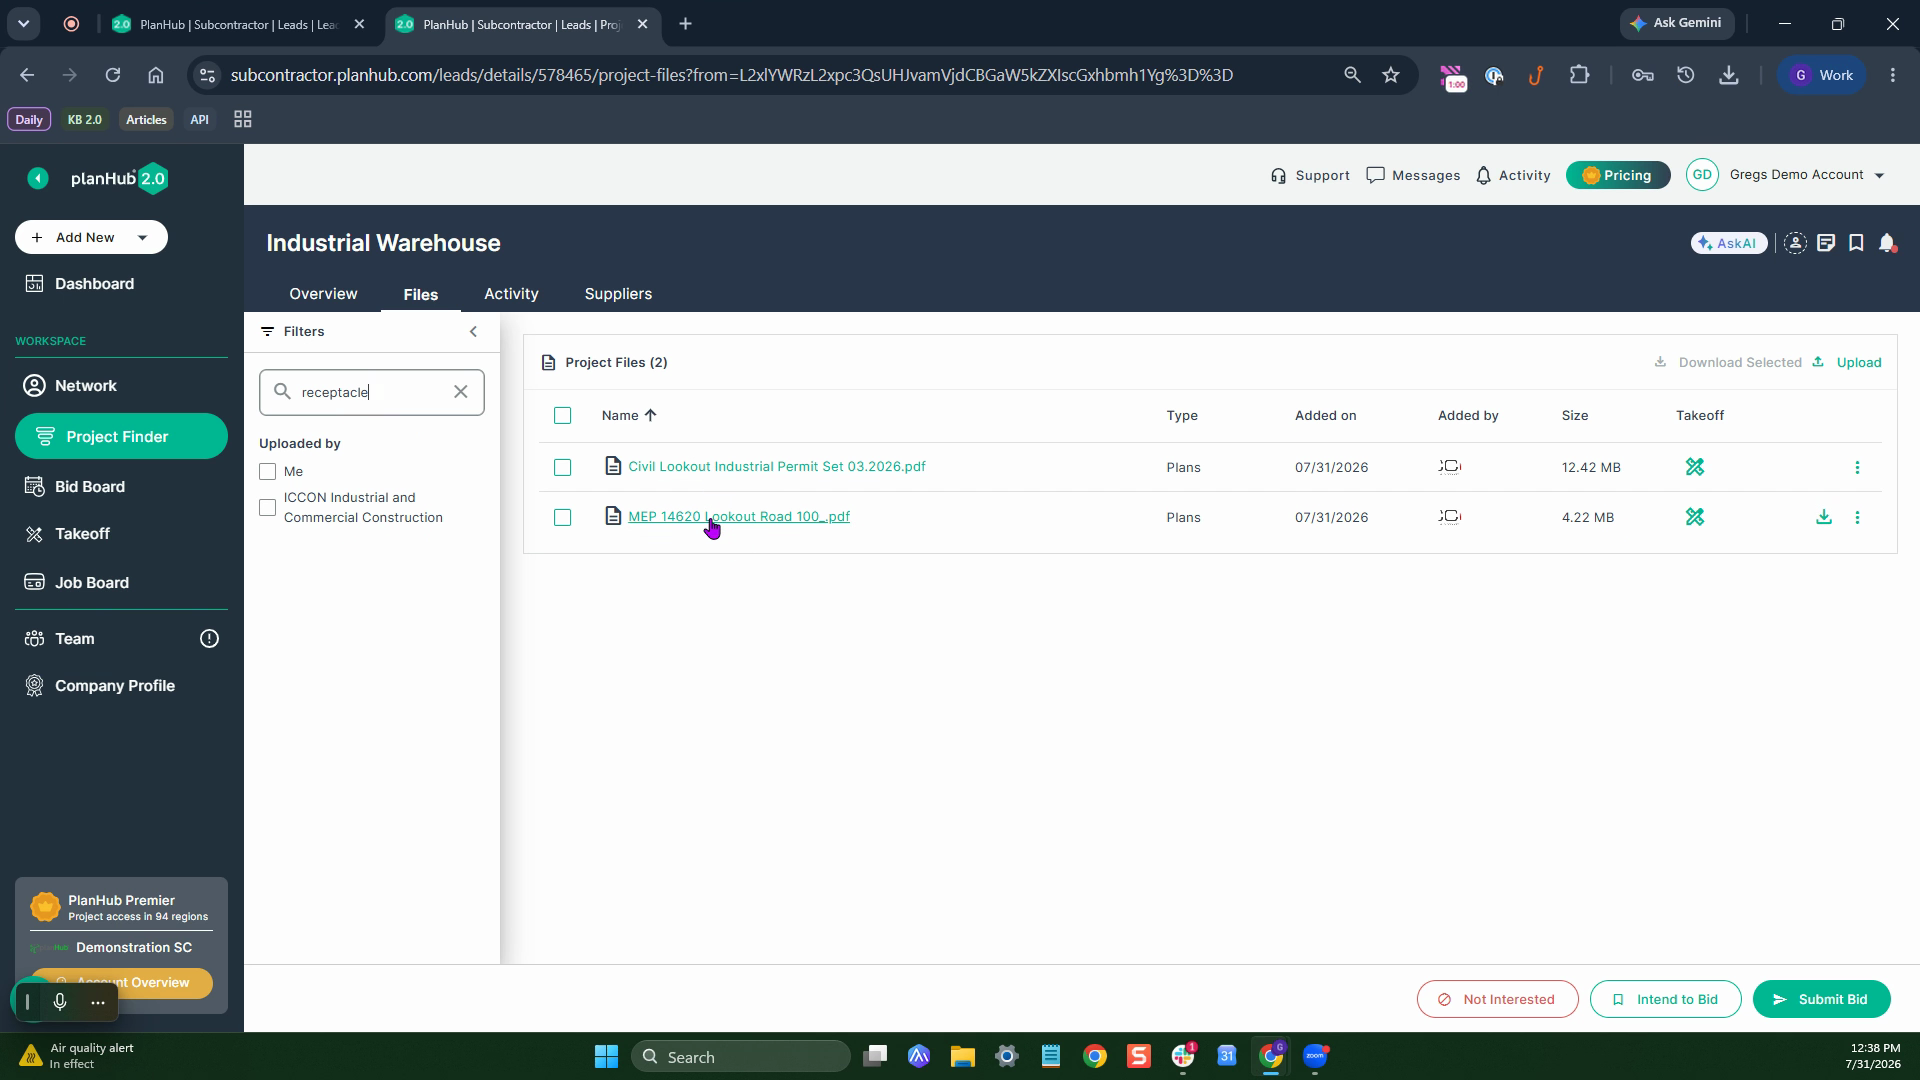Collapse the PlanHub sidebar with green arrow
The height and width of the screenshot is (1080, 1920).
click(38, 179)
